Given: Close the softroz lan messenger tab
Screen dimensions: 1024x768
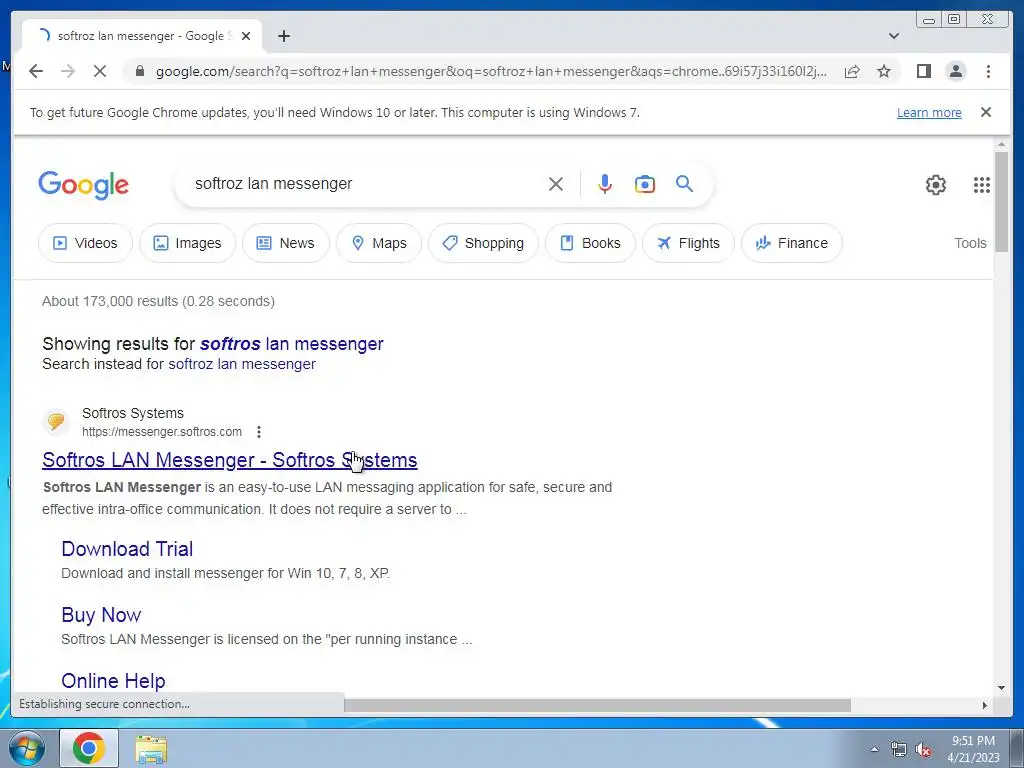Looking at the screenshot, I should (246, 36).
